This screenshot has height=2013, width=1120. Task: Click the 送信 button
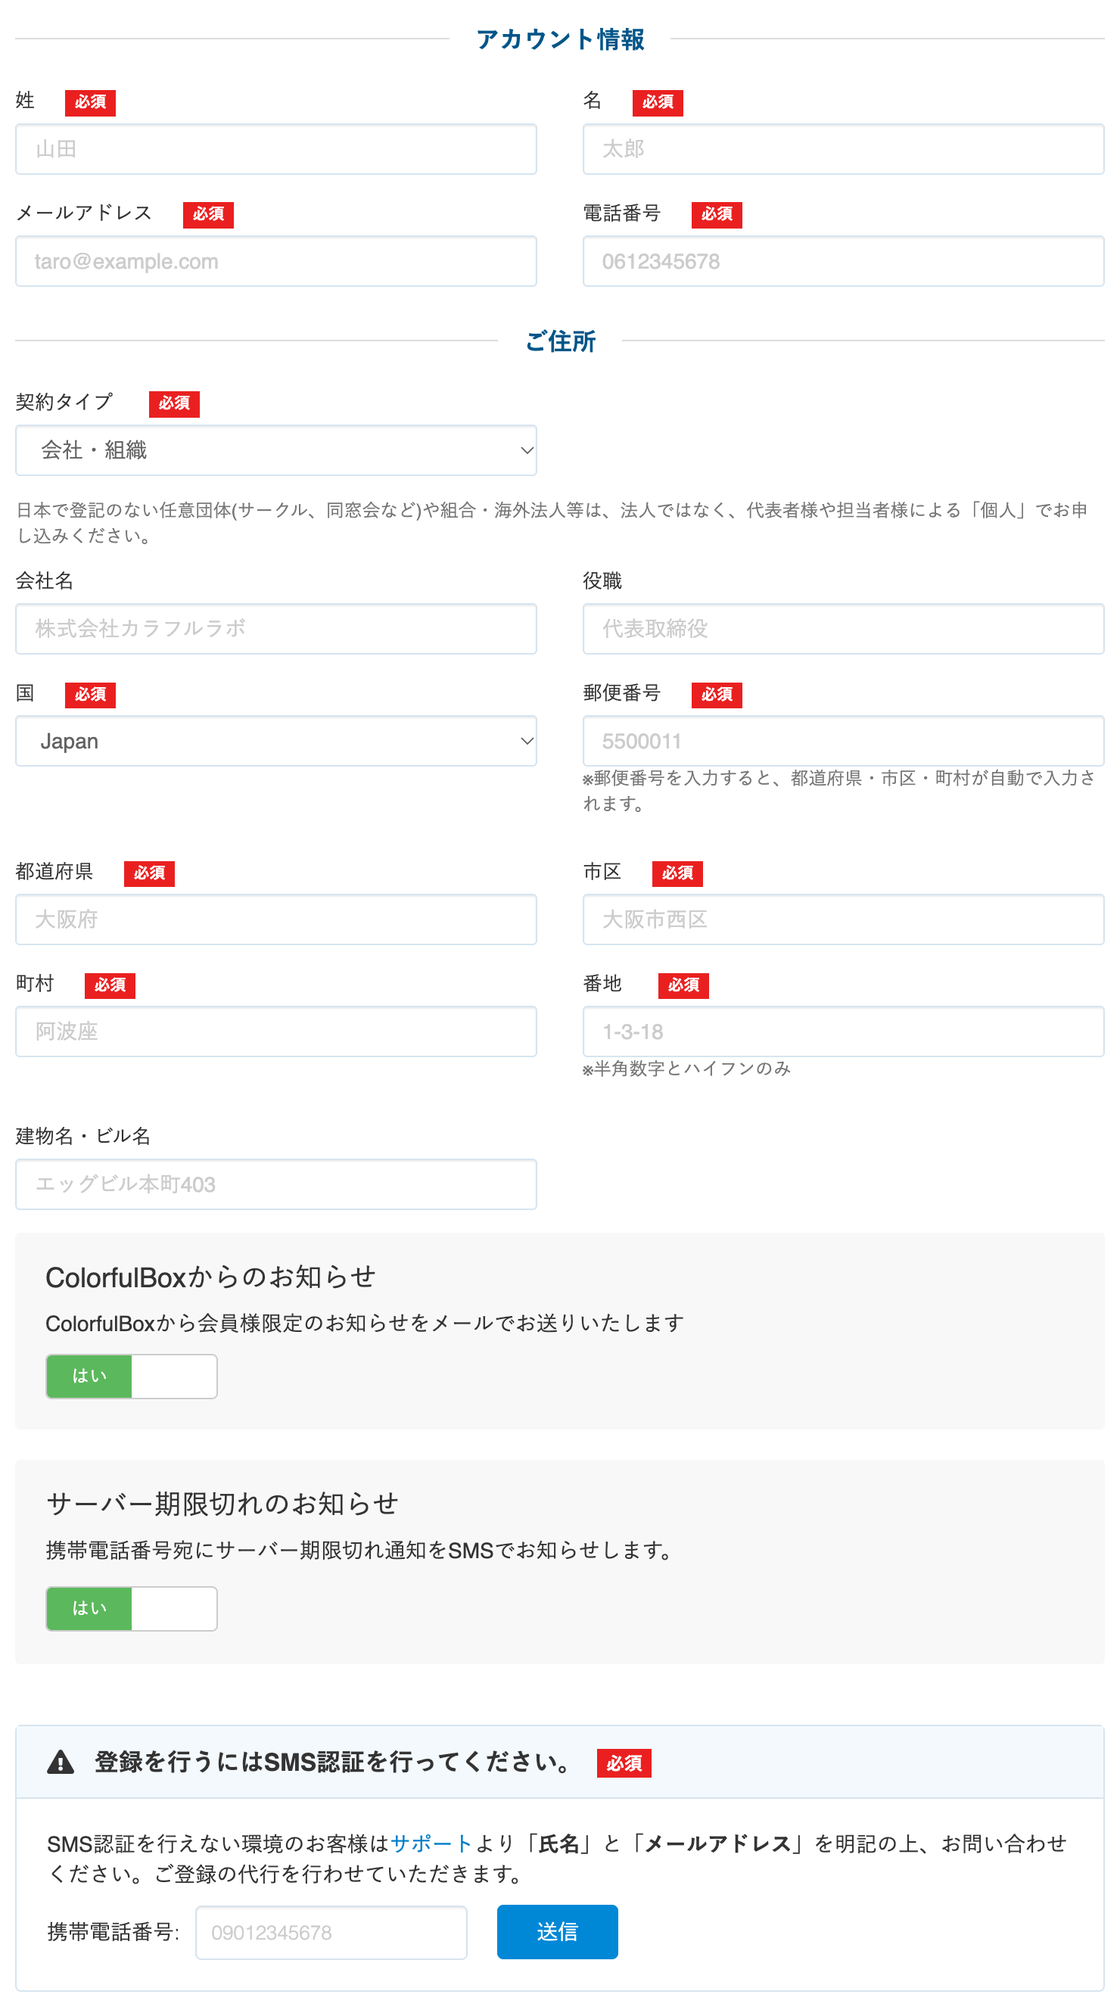[557, 1932]
